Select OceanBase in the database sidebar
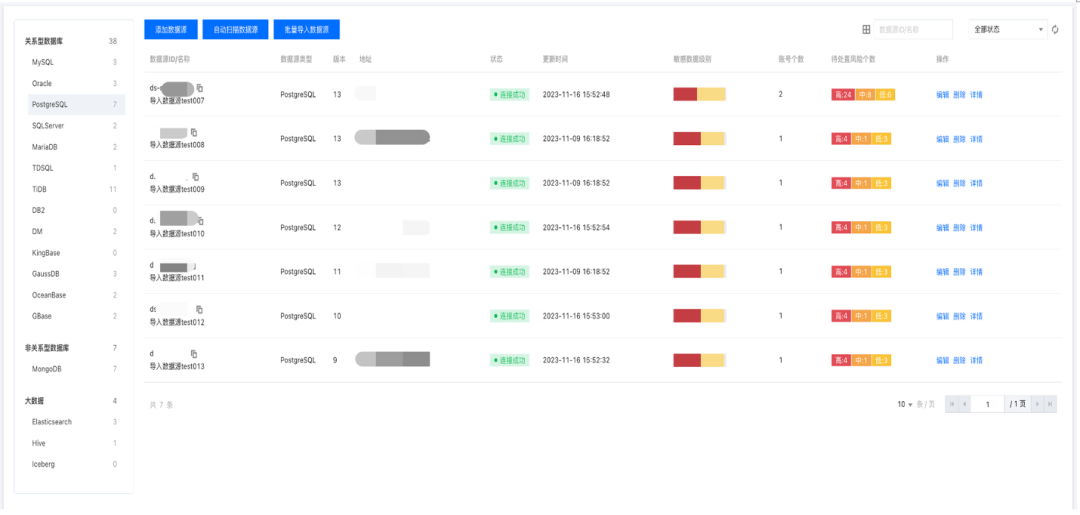 pos(76,295)
